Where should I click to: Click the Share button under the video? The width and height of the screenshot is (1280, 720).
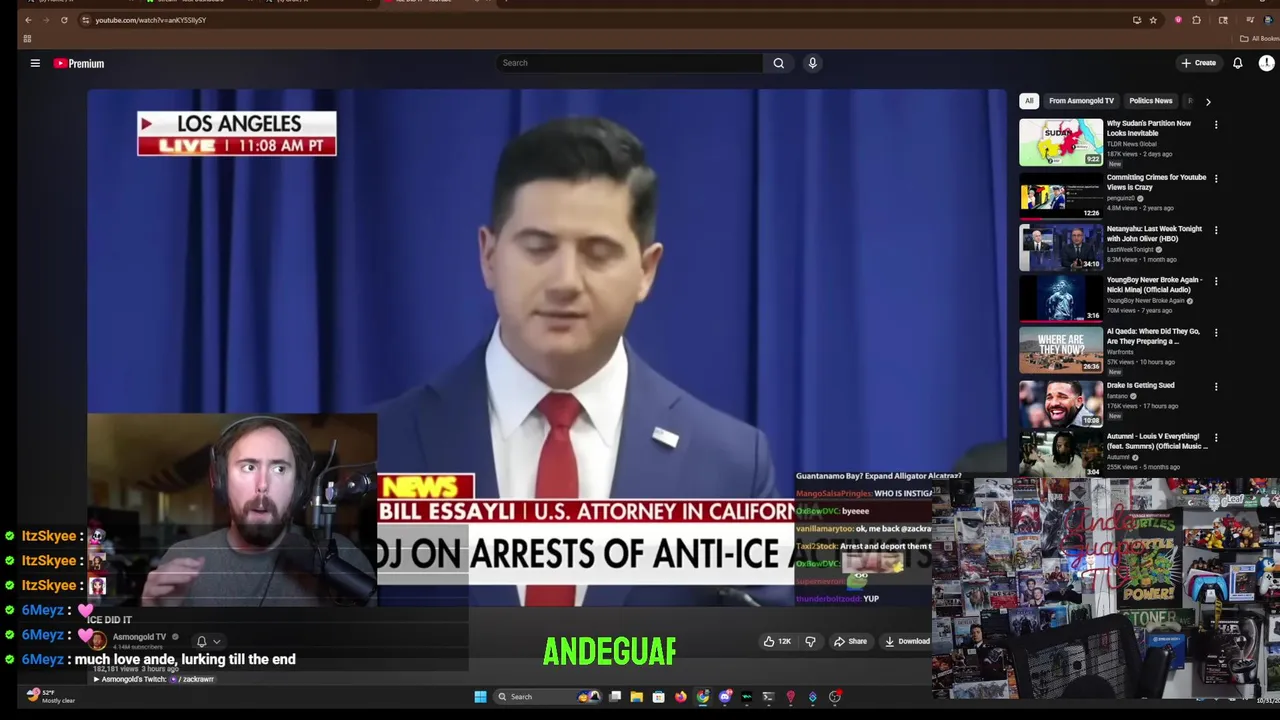[850, 641]
